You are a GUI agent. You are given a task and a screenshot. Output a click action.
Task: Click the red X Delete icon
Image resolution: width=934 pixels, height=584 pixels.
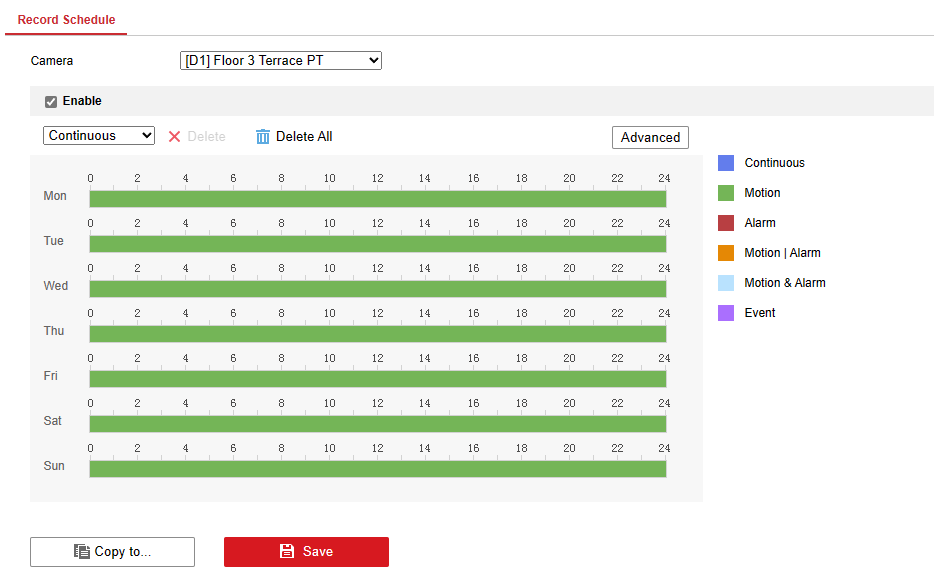pos(174,136)
